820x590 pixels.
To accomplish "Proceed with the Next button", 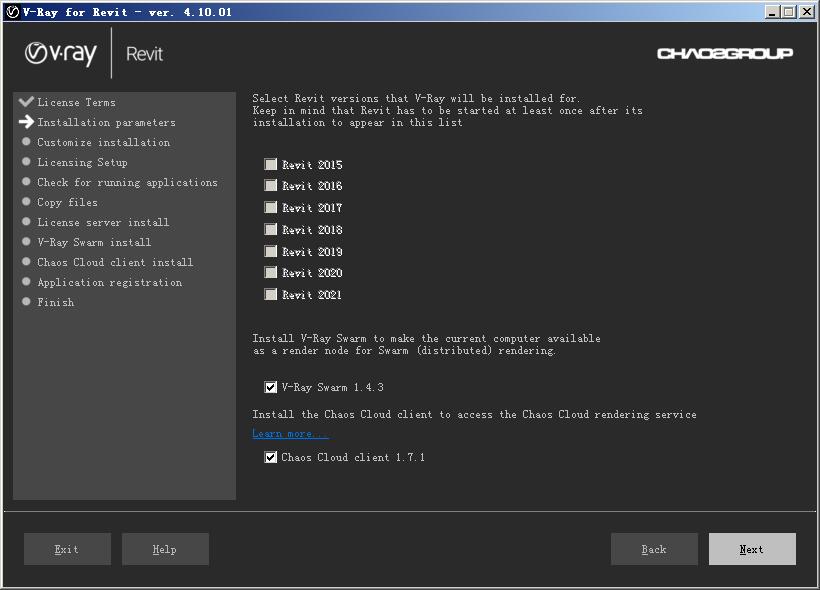I will pyautogui.click(x=752, y=549).
